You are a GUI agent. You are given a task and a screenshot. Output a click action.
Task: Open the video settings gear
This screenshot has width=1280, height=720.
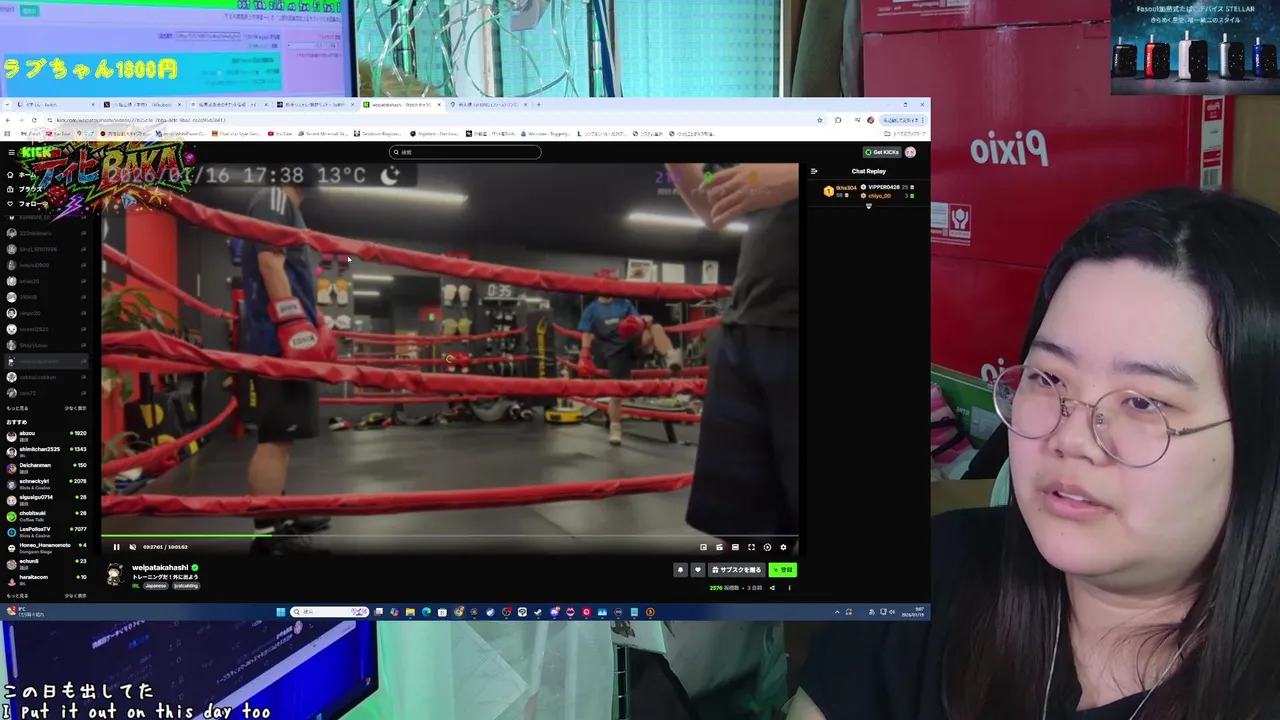(x=783, y=547)
